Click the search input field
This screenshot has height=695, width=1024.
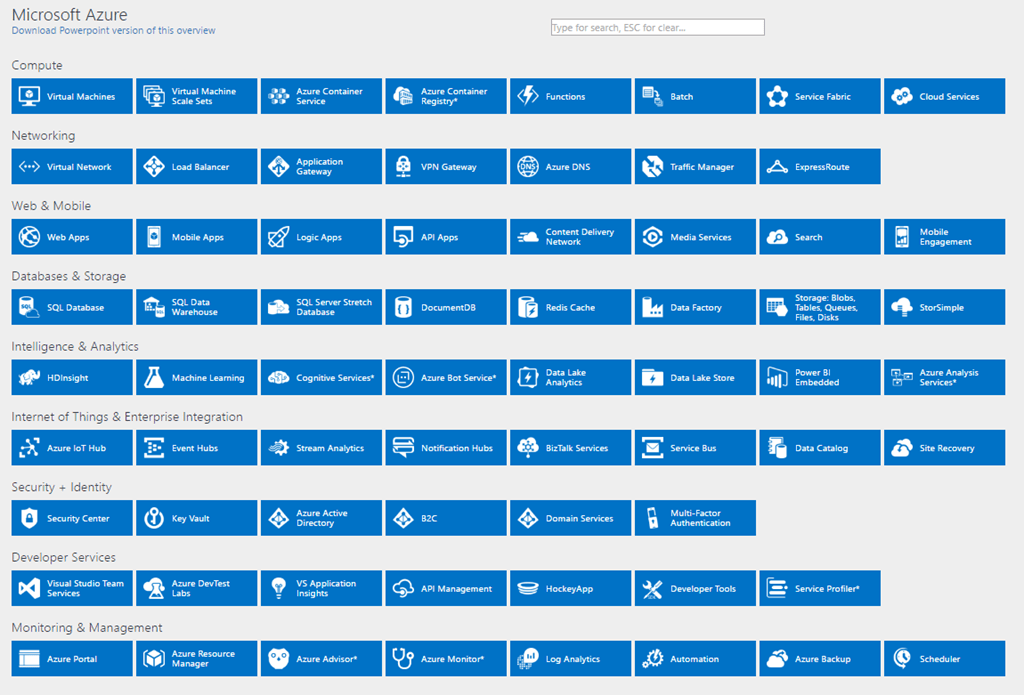coord(658,27)
